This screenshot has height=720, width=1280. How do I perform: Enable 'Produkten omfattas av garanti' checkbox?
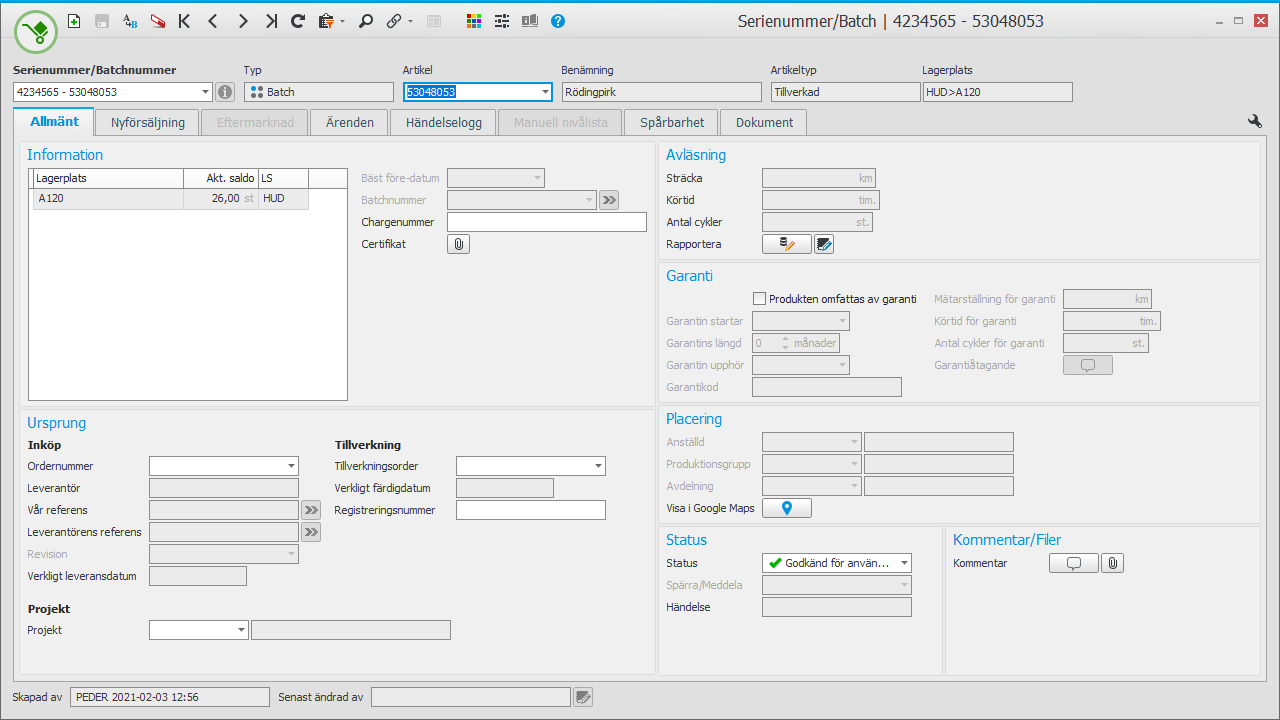(760, 299)
